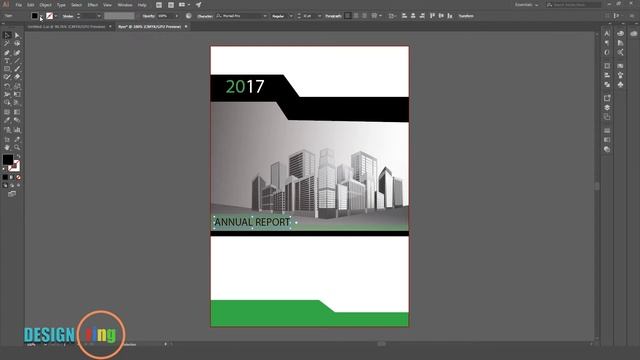This screenshot has height=360, width=640.
Task: Reset to default fill and stroke
Action: (4, 169)
